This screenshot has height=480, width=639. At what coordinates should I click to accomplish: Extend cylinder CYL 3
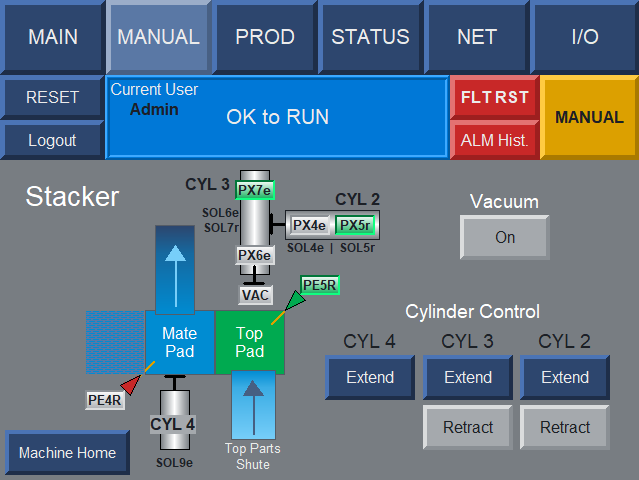coord(468,377)
